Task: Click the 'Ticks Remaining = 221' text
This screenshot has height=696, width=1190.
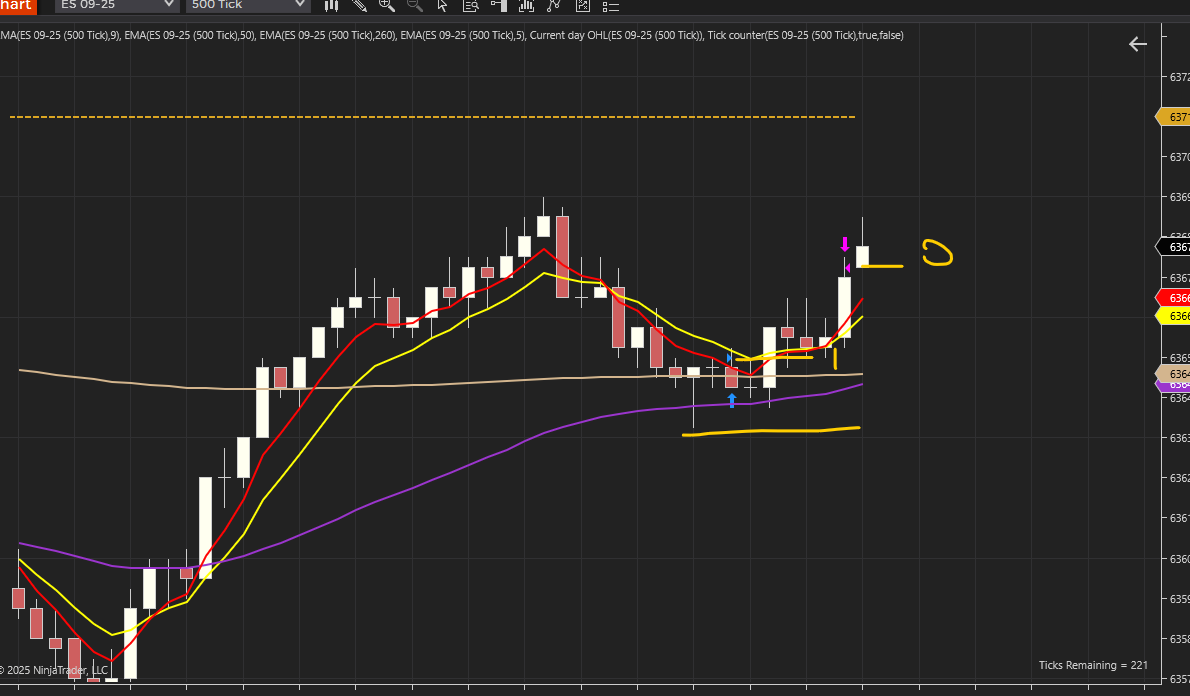Action: [1093, 665]
